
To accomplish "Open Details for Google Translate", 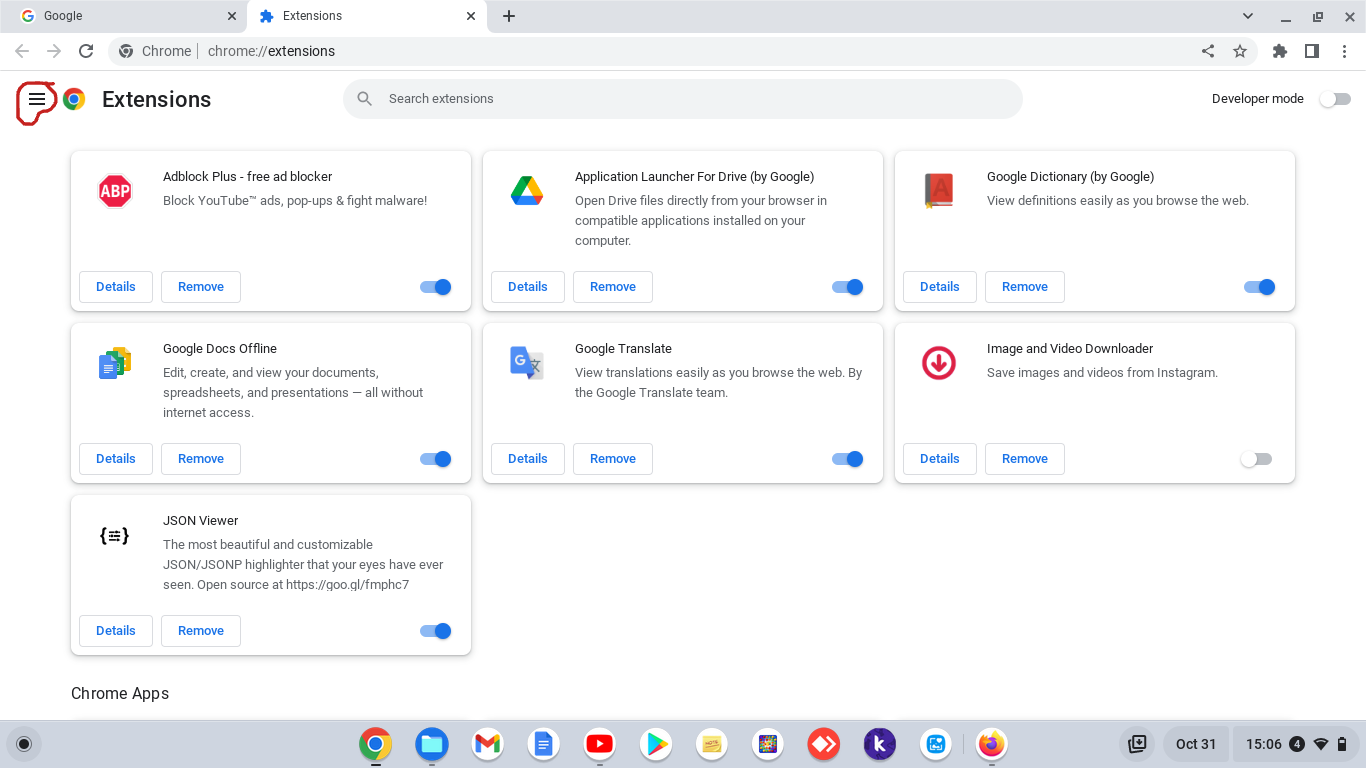I will (528, 459).
